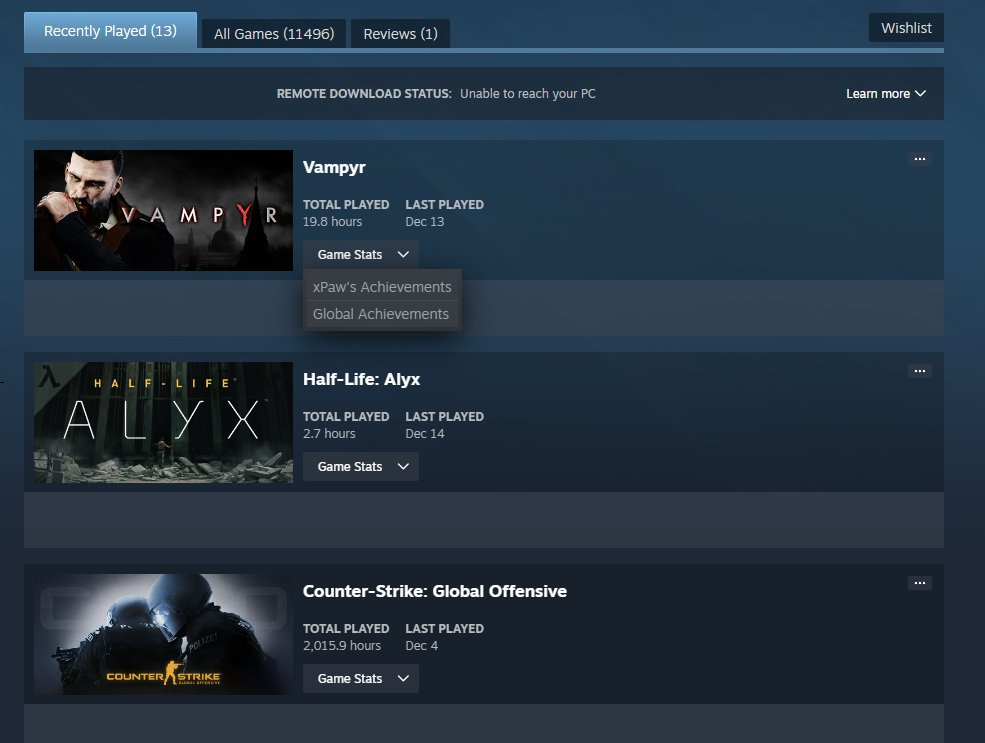Click the Counter-Strike cover image
985x743 pixels.
pos(163,634)
